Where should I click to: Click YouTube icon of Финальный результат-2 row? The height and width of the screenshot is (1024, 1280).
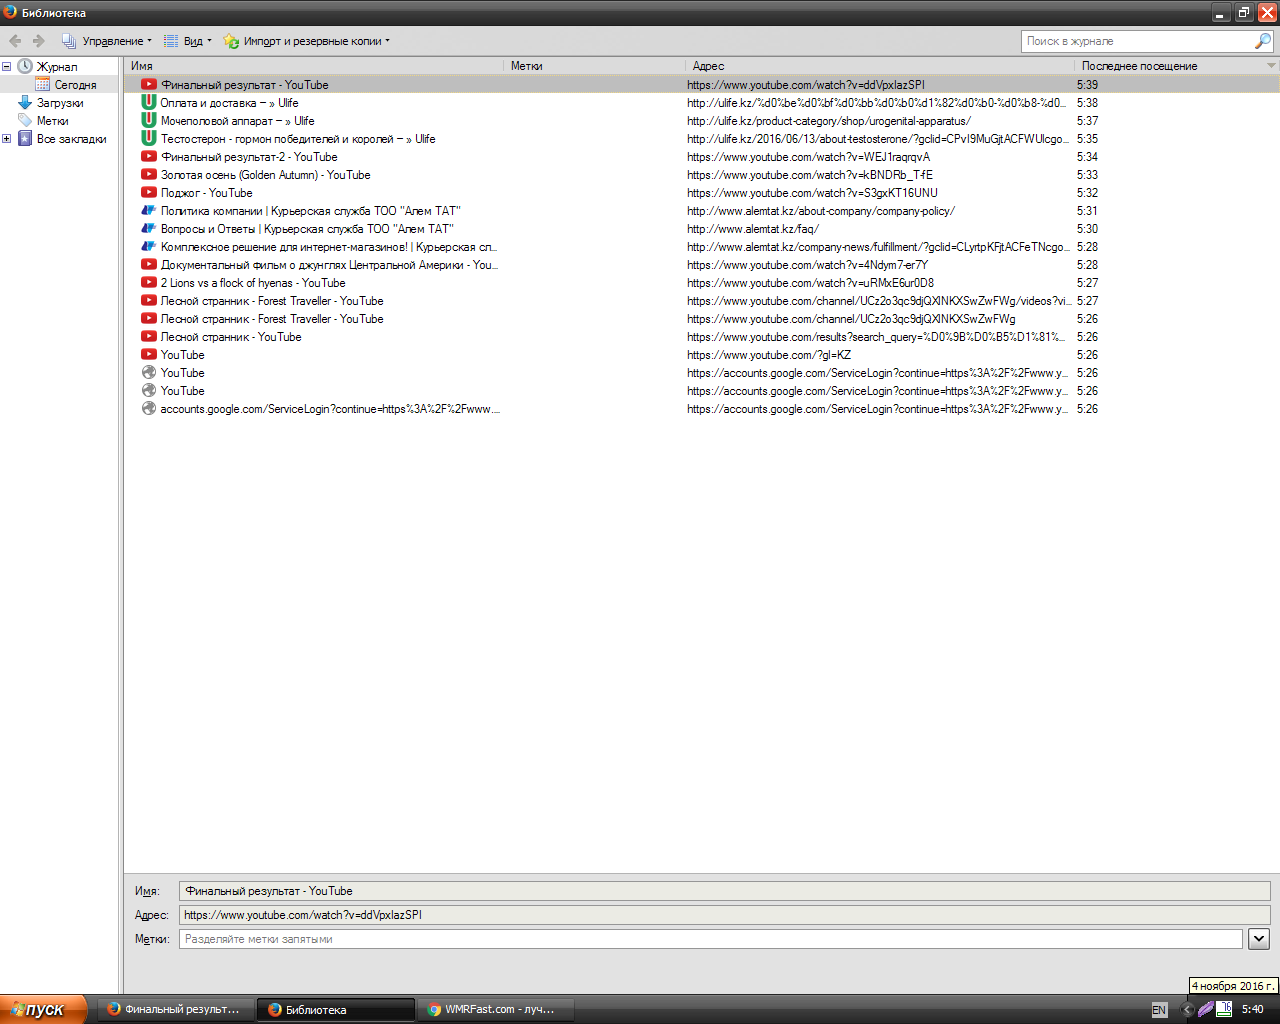(149, 157)
